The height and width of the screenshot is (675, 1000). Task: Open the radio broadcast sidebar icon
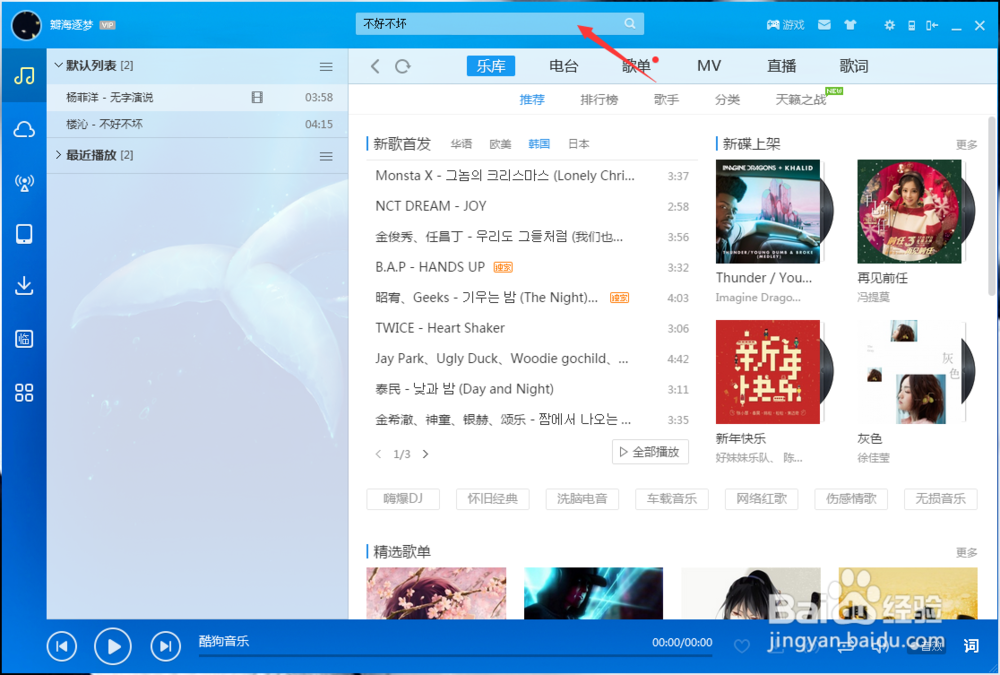click(24, 183)
